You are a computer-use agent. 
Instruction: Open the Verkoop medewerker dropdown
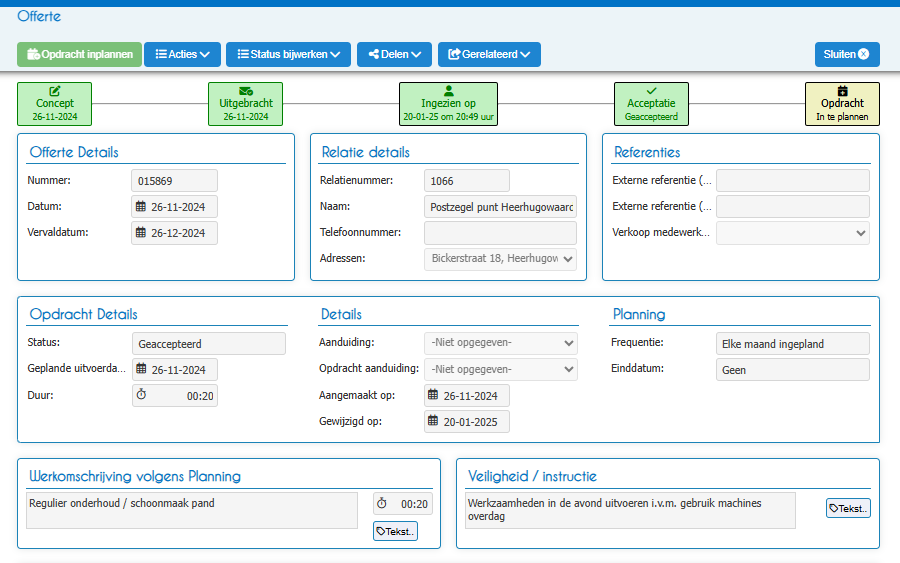click(x=793, y=233)
